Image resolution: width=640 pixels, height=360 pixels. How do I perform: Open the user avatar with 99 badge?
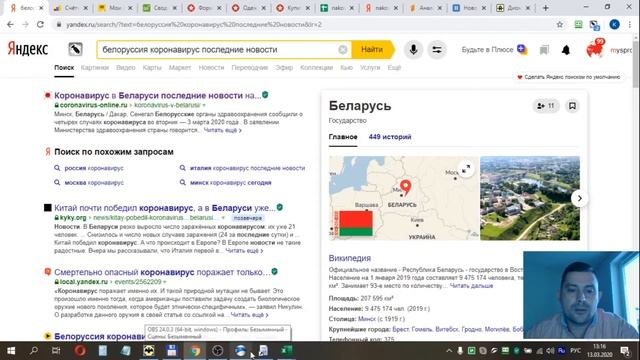[x=595, y=49]
